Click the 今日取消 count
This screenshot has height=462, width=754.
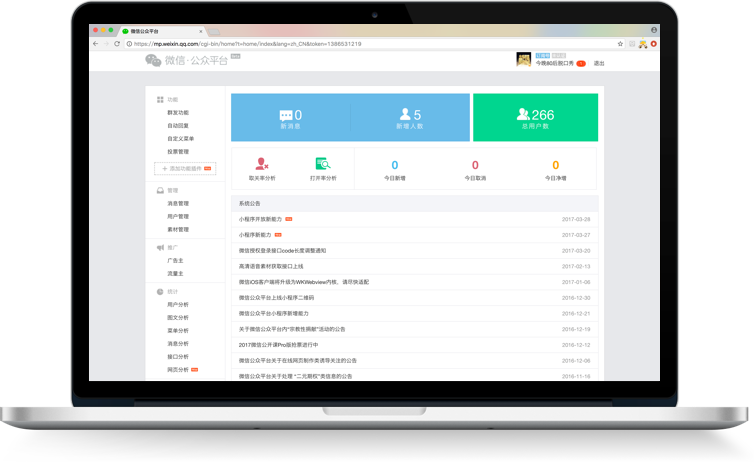coord(475,165)
